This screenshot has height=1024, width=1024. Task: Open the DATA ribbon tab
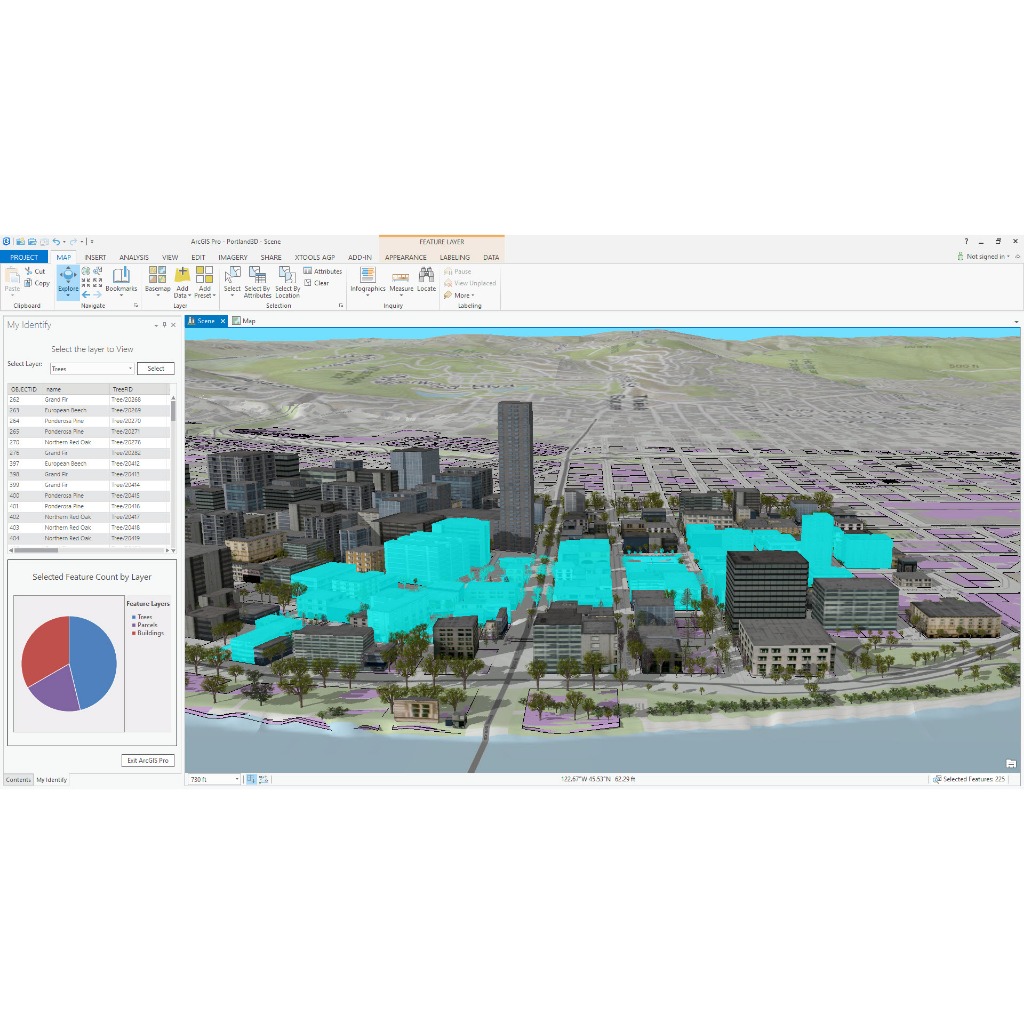(491, 257)
